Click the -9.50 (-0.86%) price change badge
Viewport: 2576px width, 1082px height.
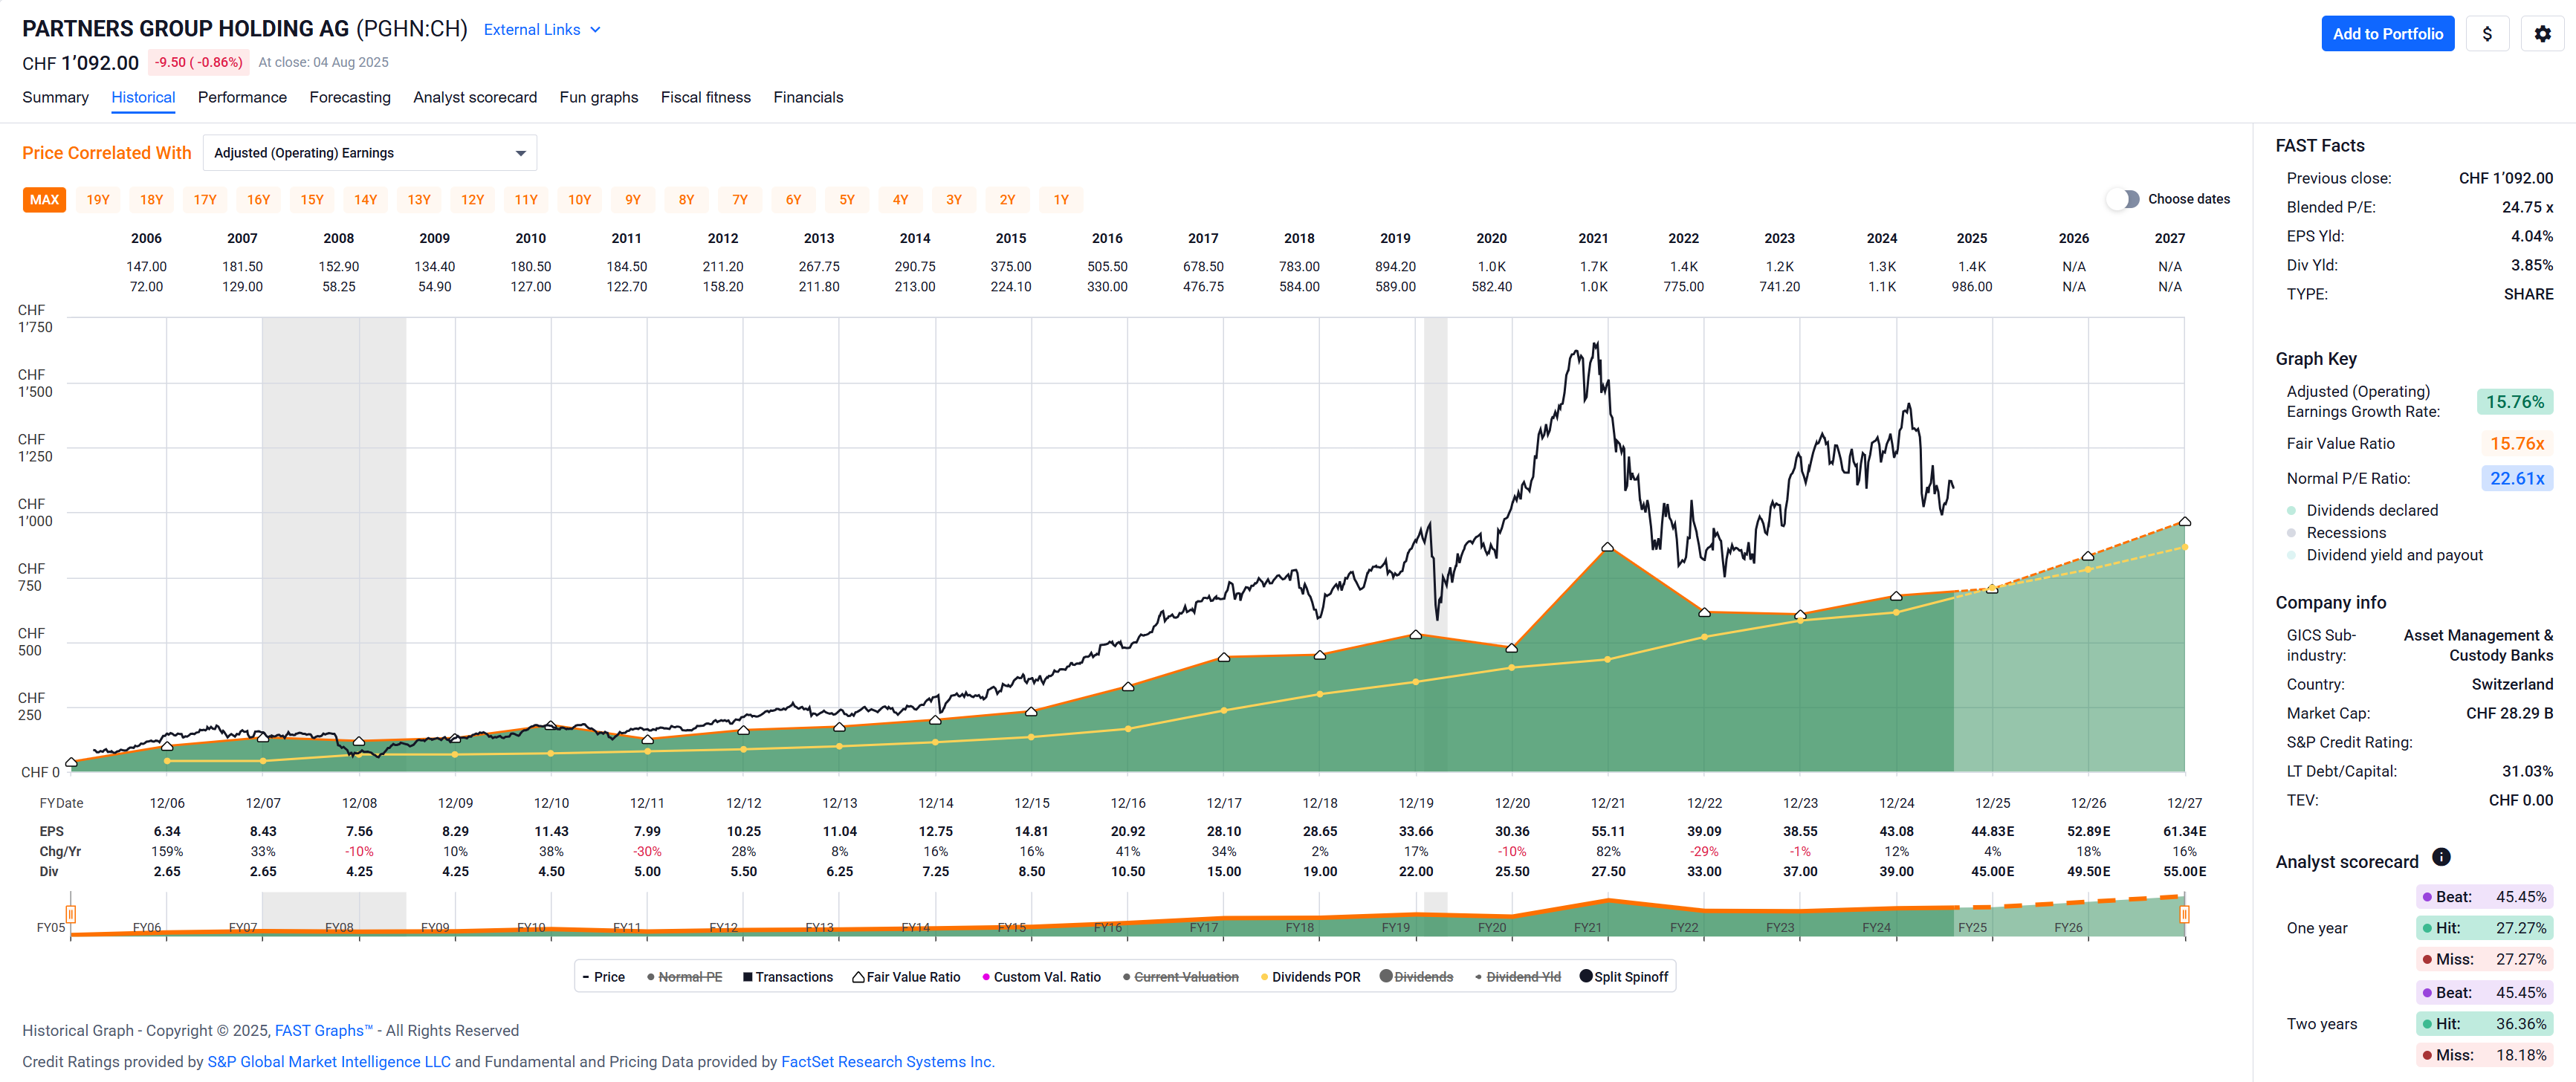point(198,62)
